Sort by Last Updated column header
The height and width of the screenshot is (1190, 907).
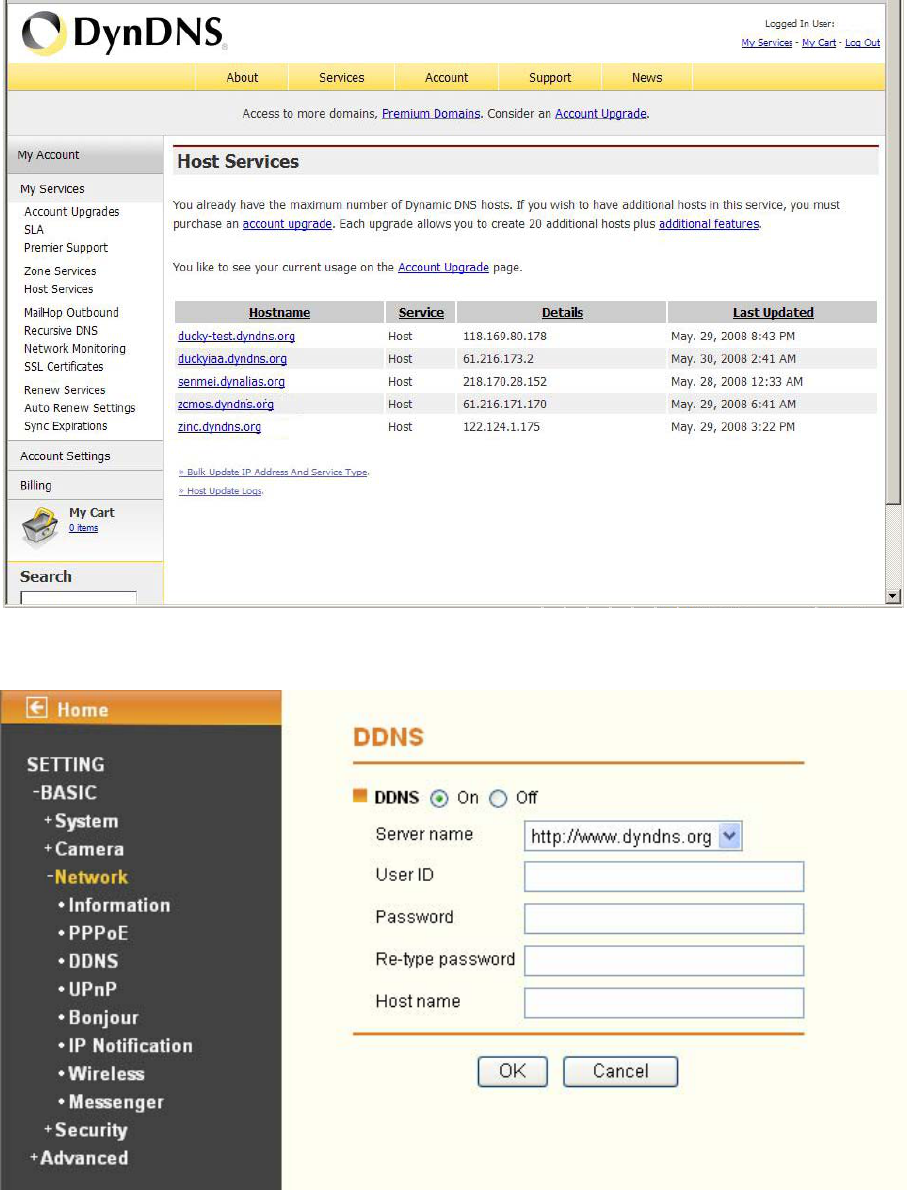pyautogui.click(x=773, y=313)
